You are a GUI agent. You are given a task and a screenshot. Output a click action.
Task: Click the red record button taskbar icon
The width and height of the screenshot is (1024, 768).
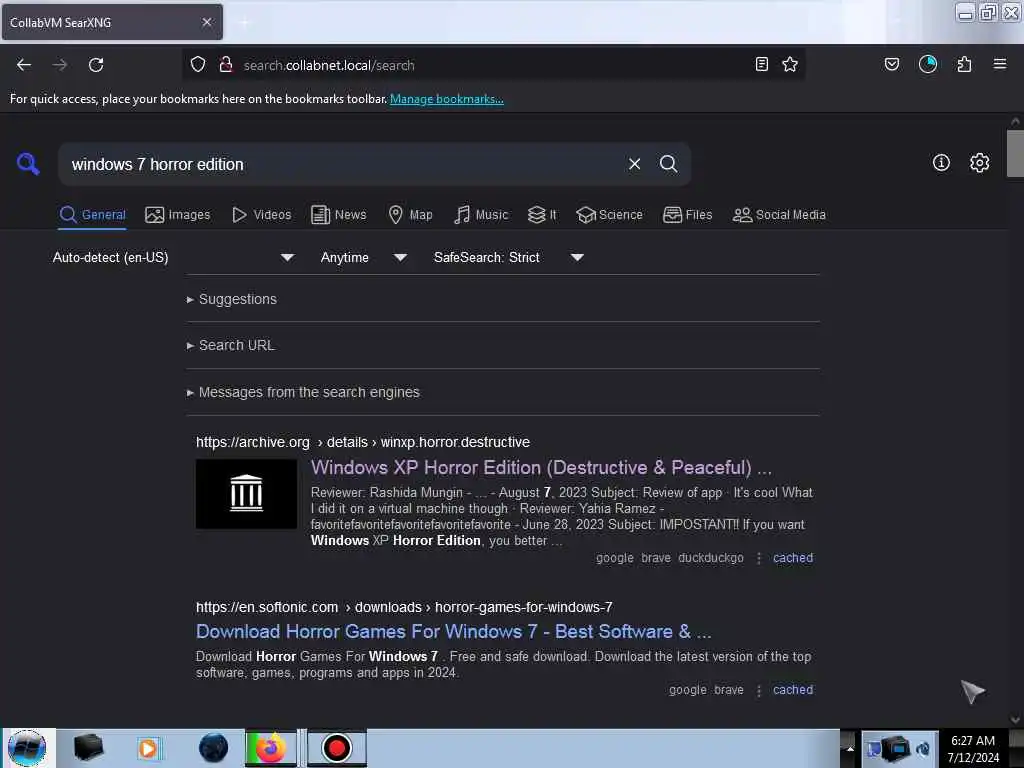pyautogui.click(x=337, y=748)
